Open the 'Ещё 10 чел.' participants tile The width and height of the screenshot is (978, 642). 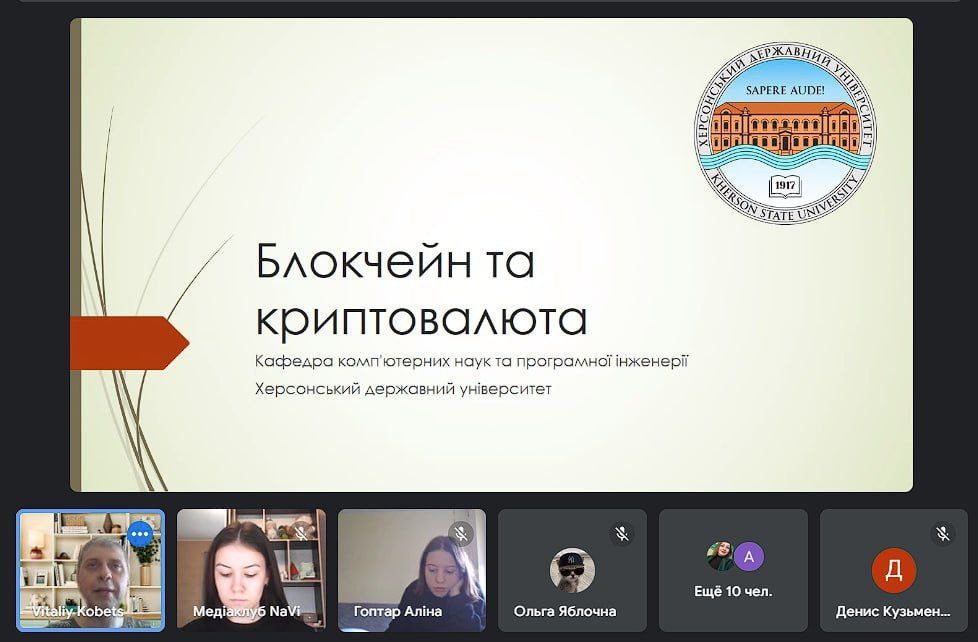[734, 570]
